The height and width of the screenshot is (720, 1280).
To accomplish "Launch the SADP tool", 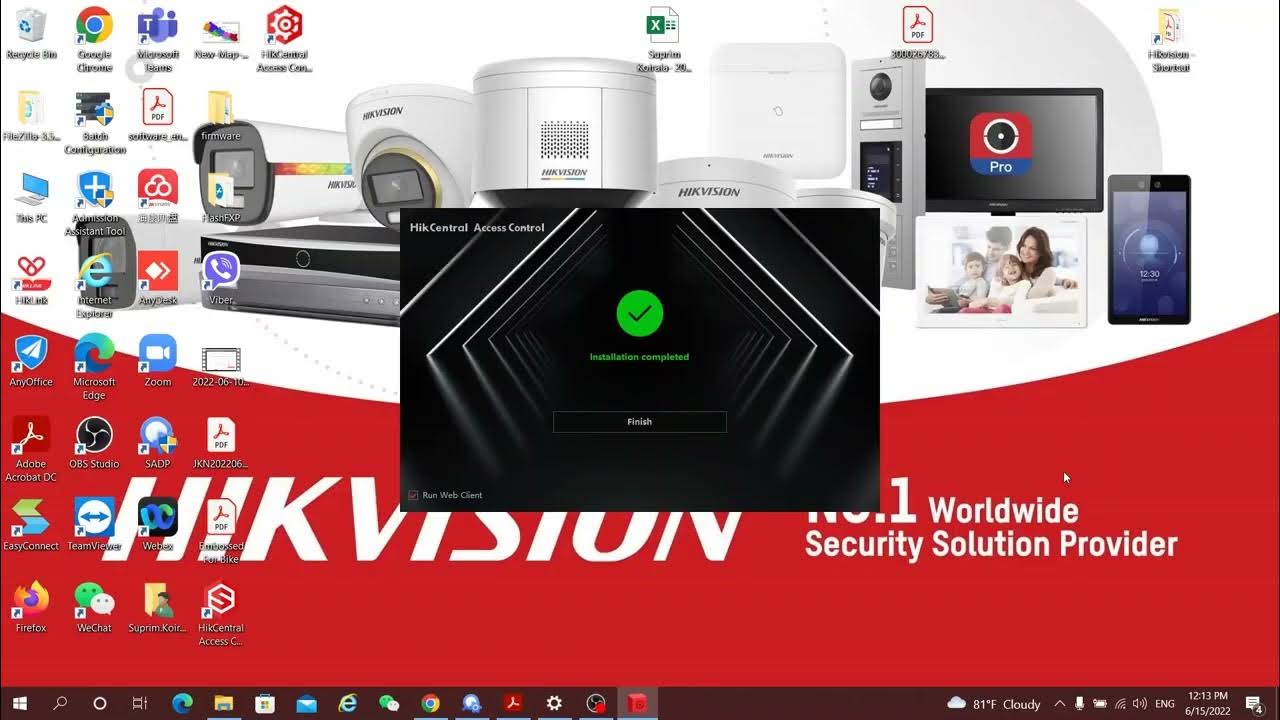I will pos(157,443).
